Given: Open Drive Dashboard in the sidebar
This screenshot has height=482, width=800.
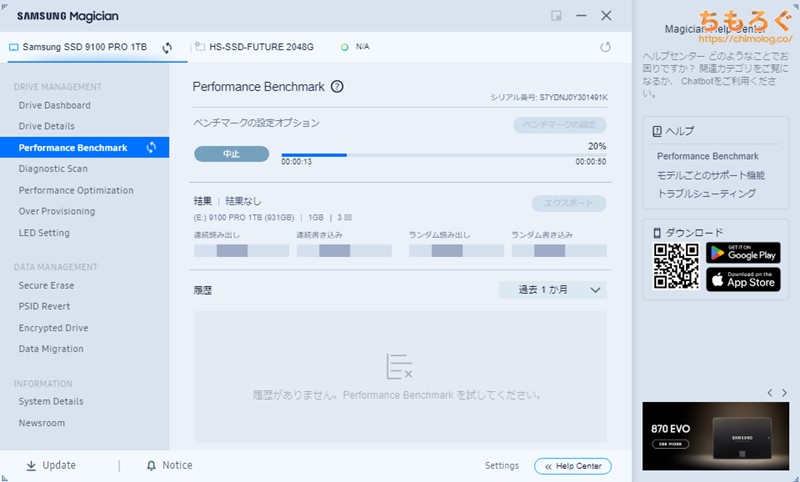Looking at the screenshot, I should (x=55, y=105).
